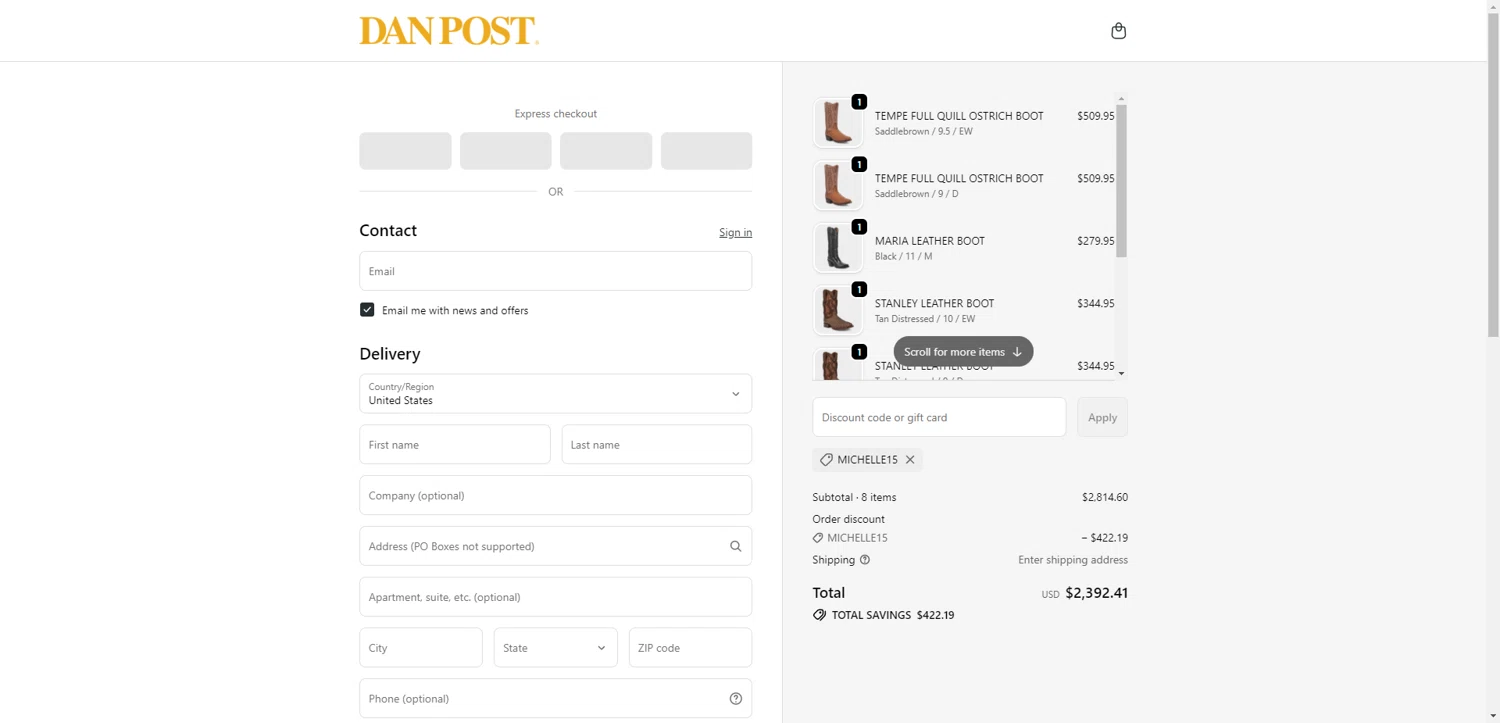Focus the City field

pos(420,648)
